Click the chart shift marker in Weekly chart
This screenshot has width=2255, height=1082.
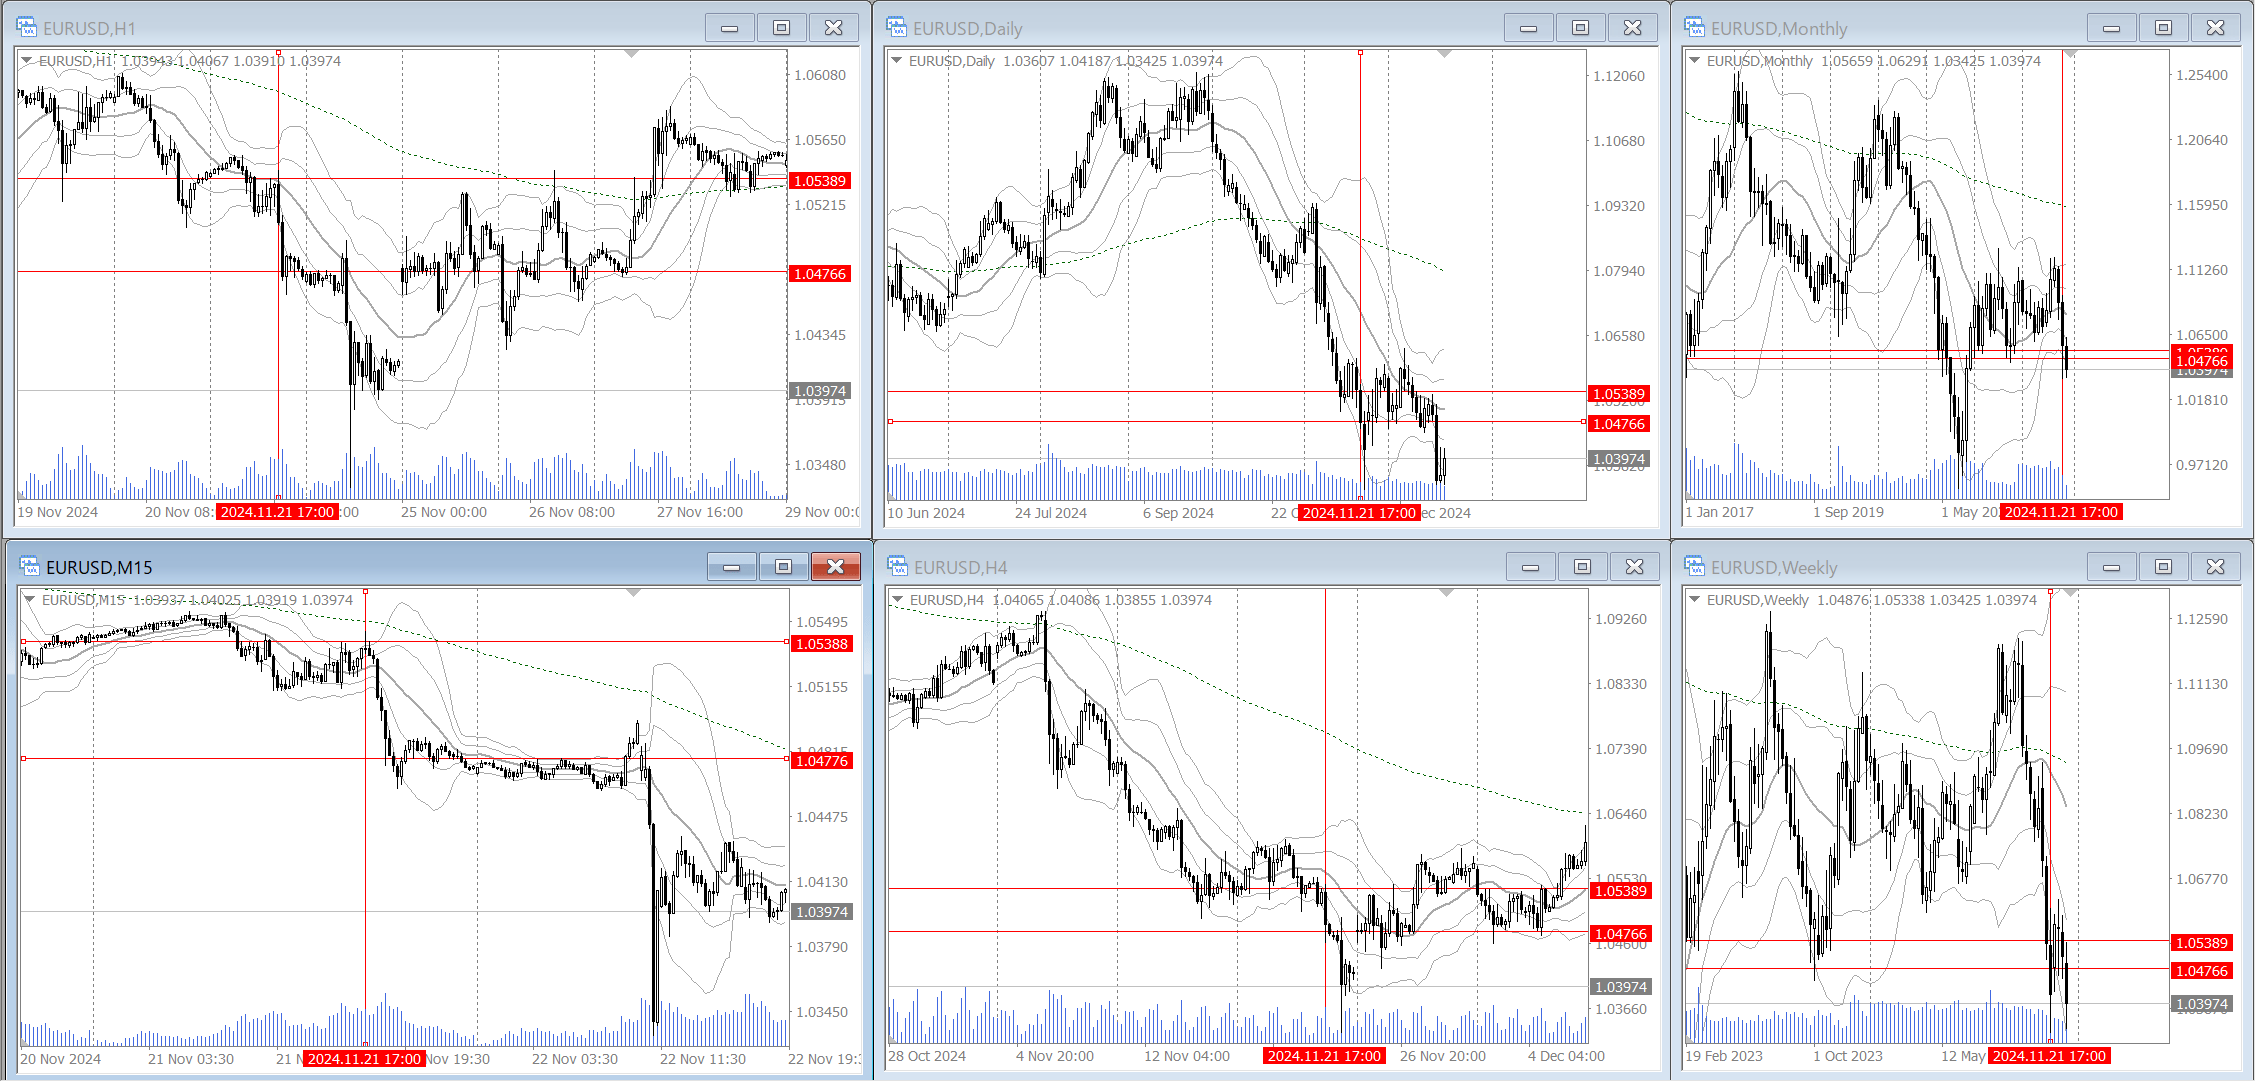pyautogui.click(x=2071, y=593)
